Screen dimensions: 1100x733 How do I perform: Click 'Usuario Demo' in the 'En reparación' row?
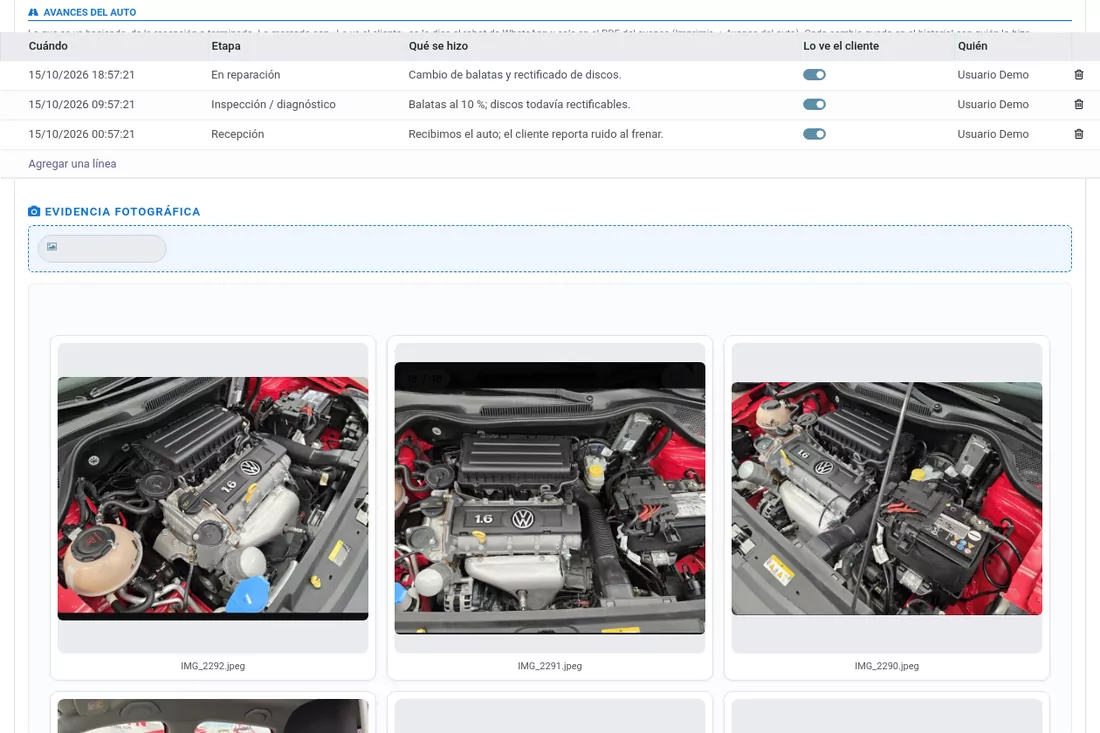tap(993, 75)
